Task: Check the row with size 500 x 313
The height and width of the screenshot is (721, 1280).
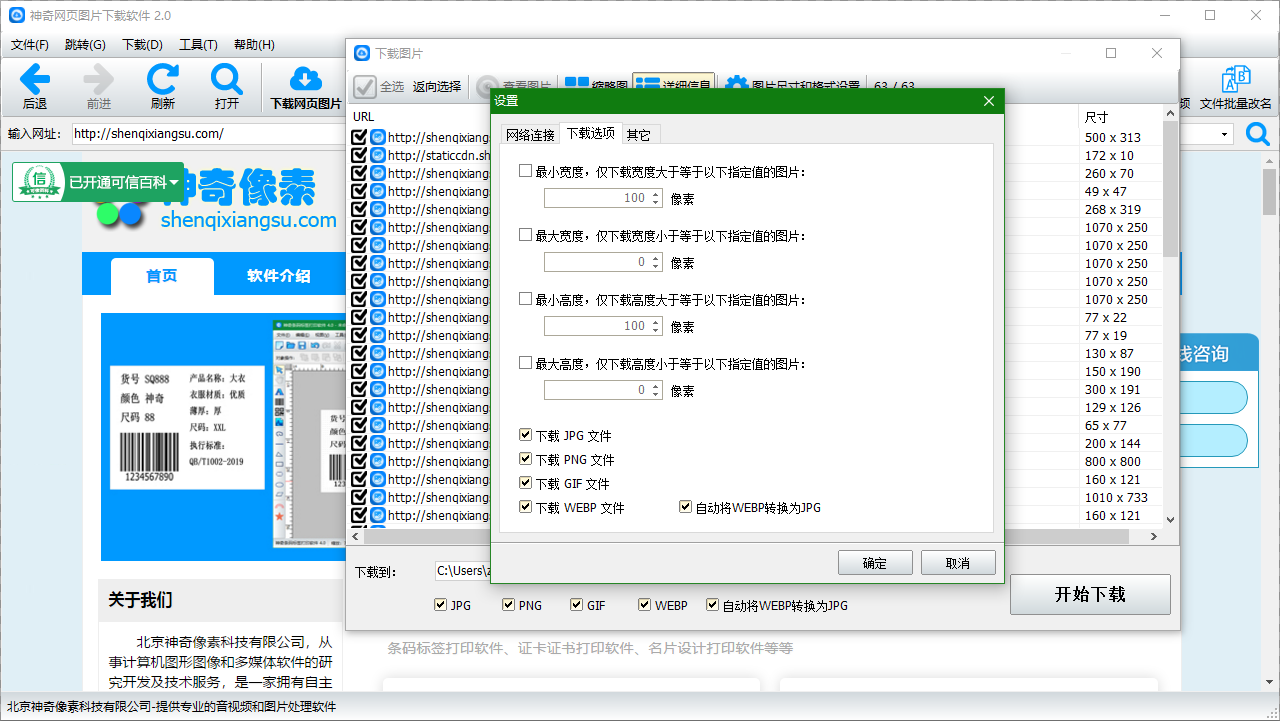Action: (359, 137)
